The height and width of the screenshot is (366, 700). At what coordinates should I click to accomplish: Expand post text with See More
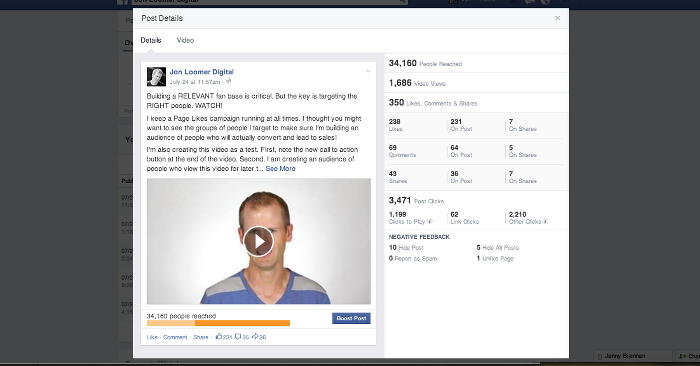pos(280,168)
